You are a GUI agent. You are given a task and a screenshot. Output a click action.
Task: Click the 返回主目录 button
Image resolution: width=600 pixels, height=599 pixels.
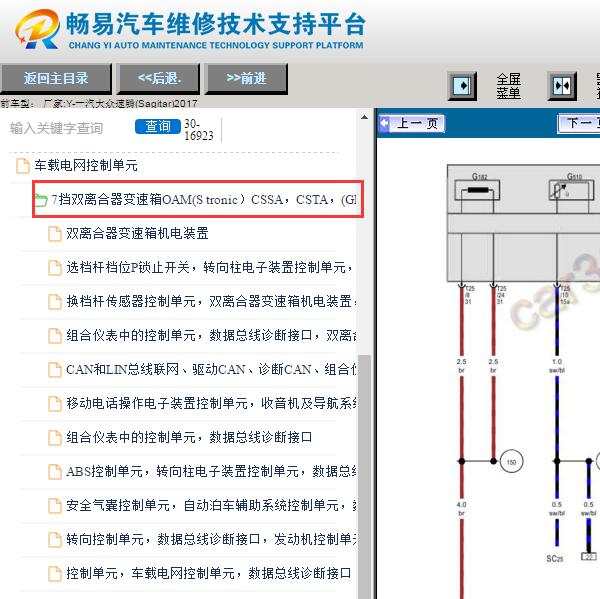(56, 79)
